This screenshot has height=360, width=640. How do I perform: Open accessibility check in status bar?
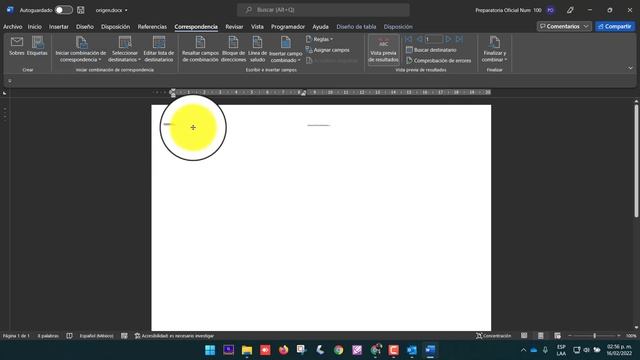174,336
